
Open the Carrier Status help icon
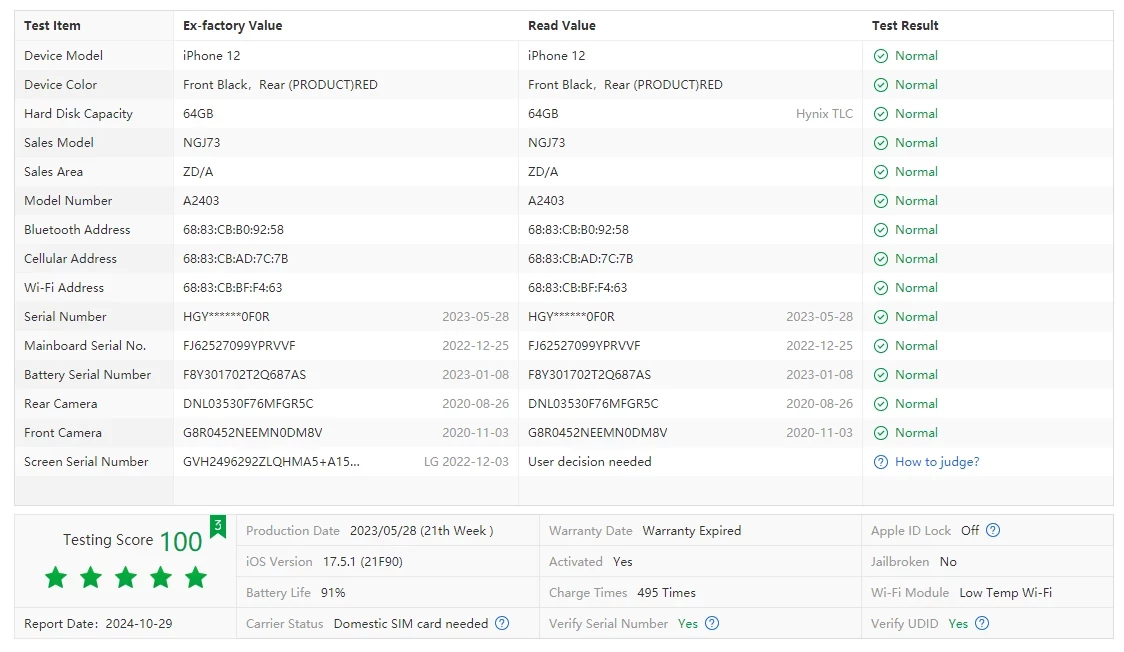point(502,623)
